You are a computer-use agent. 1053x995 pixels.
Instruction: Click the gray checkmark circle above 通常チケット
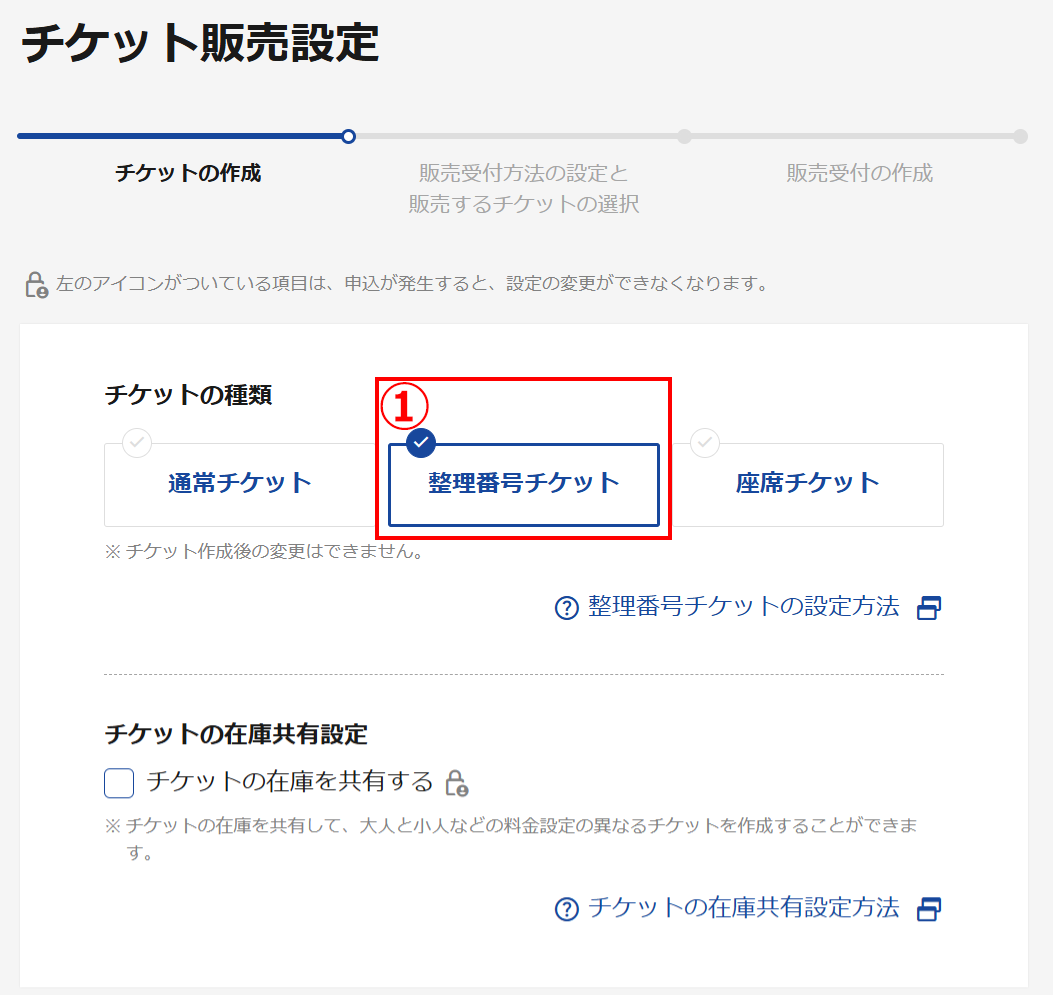pyautogui.click(x=136, y=443)
